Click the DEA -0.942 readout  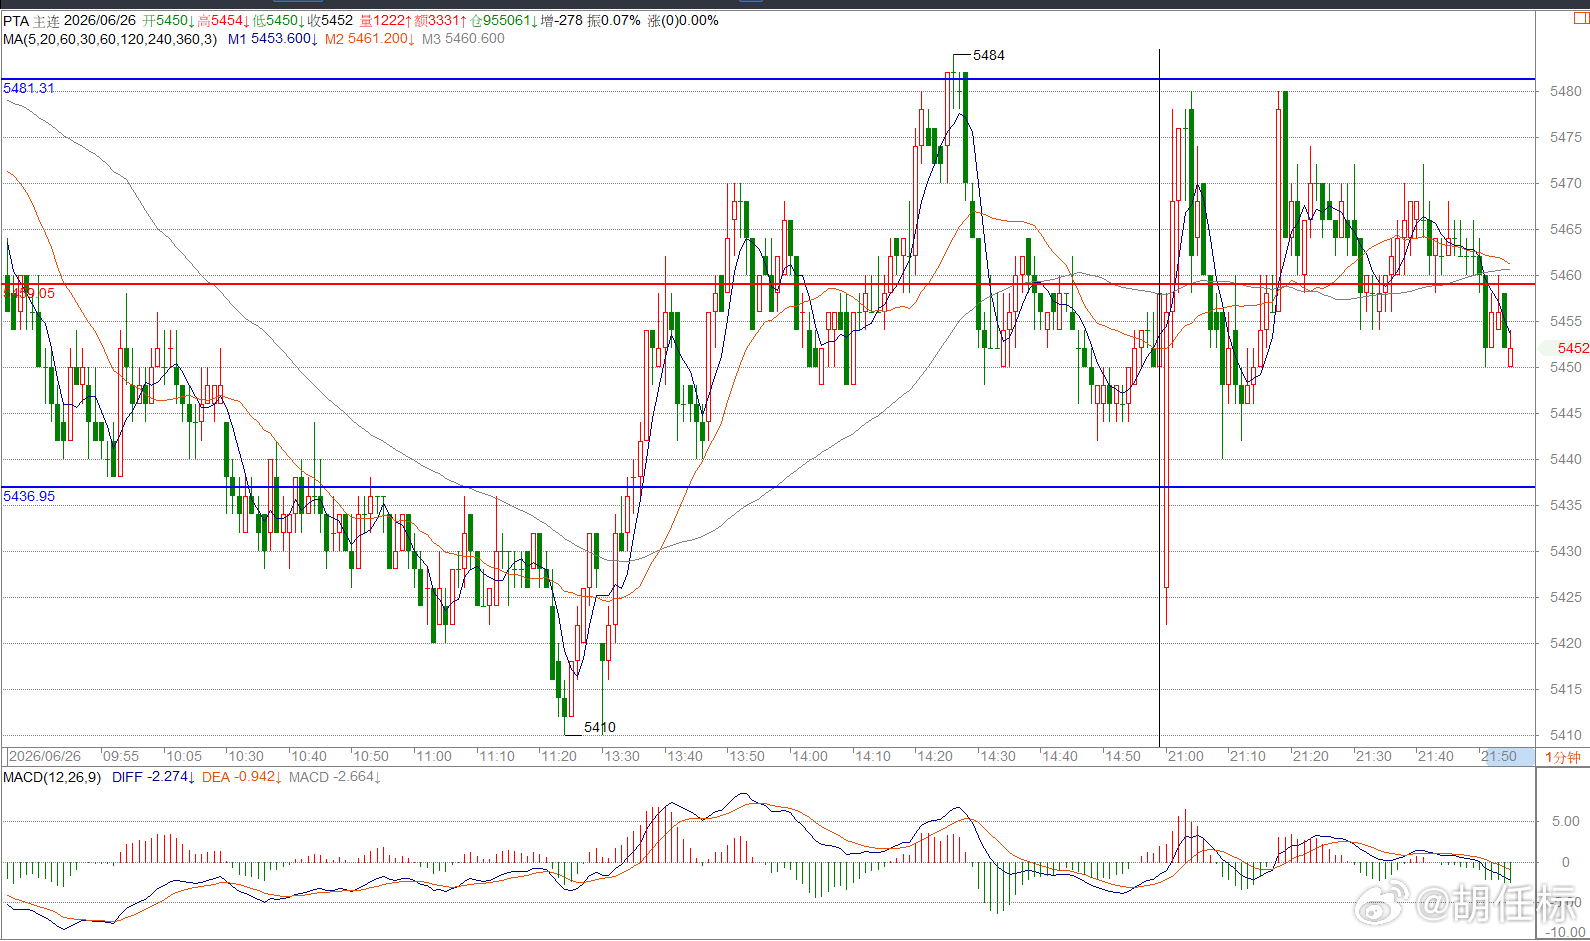[x=242, y=777]
